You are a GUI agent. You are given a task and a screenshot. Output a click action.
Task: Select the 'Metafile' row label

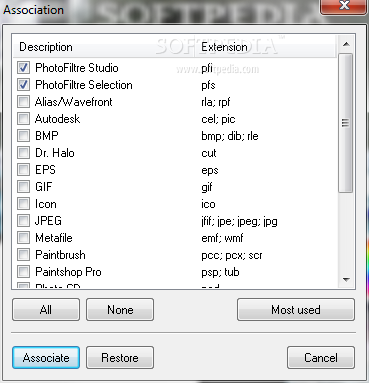click(54, 238)
